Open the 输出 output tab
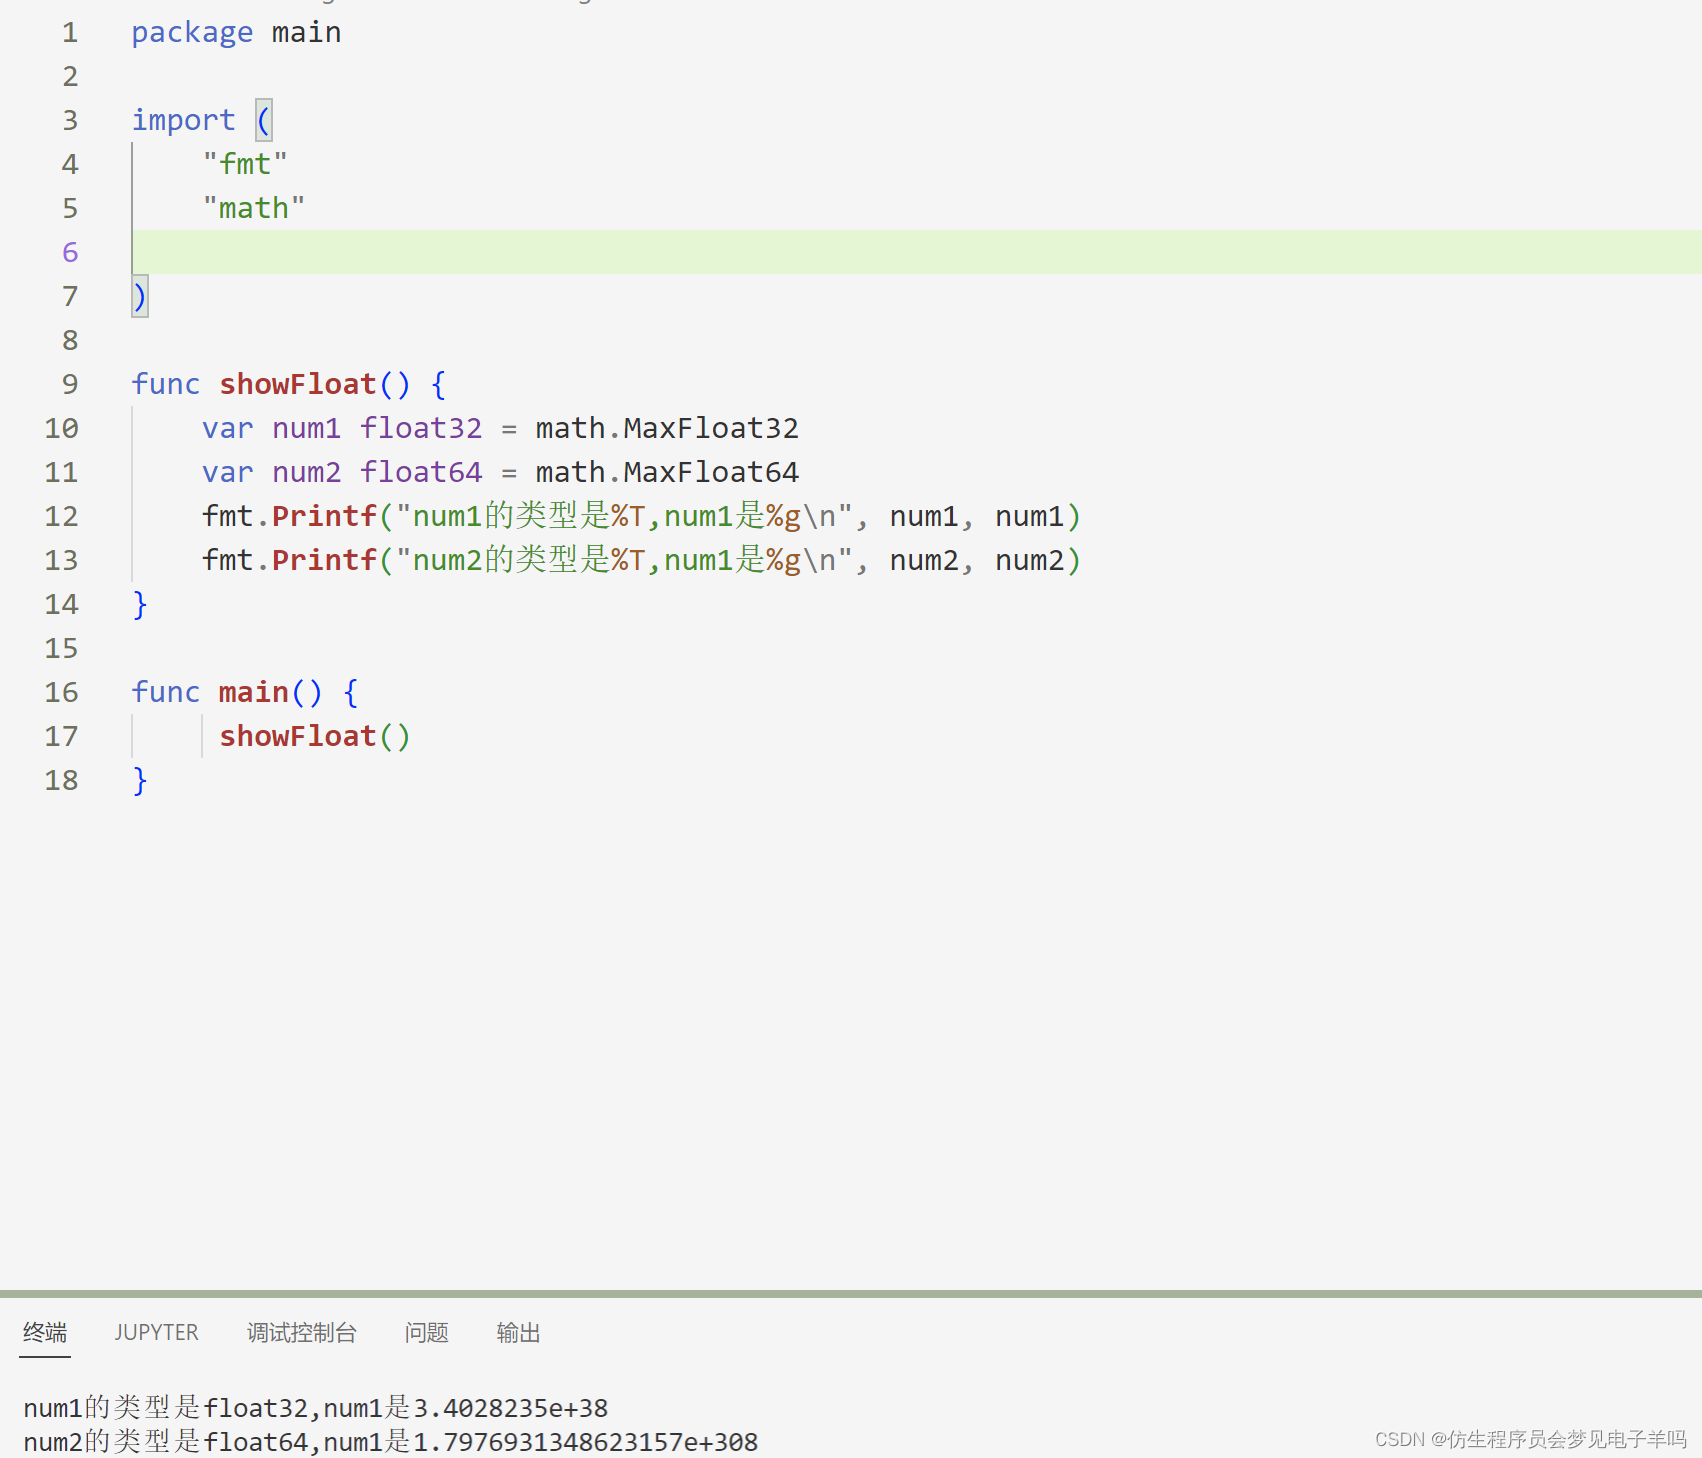Viewport: 1702px width, 1458px height. pyautogui.click(x=518, y=1333)
